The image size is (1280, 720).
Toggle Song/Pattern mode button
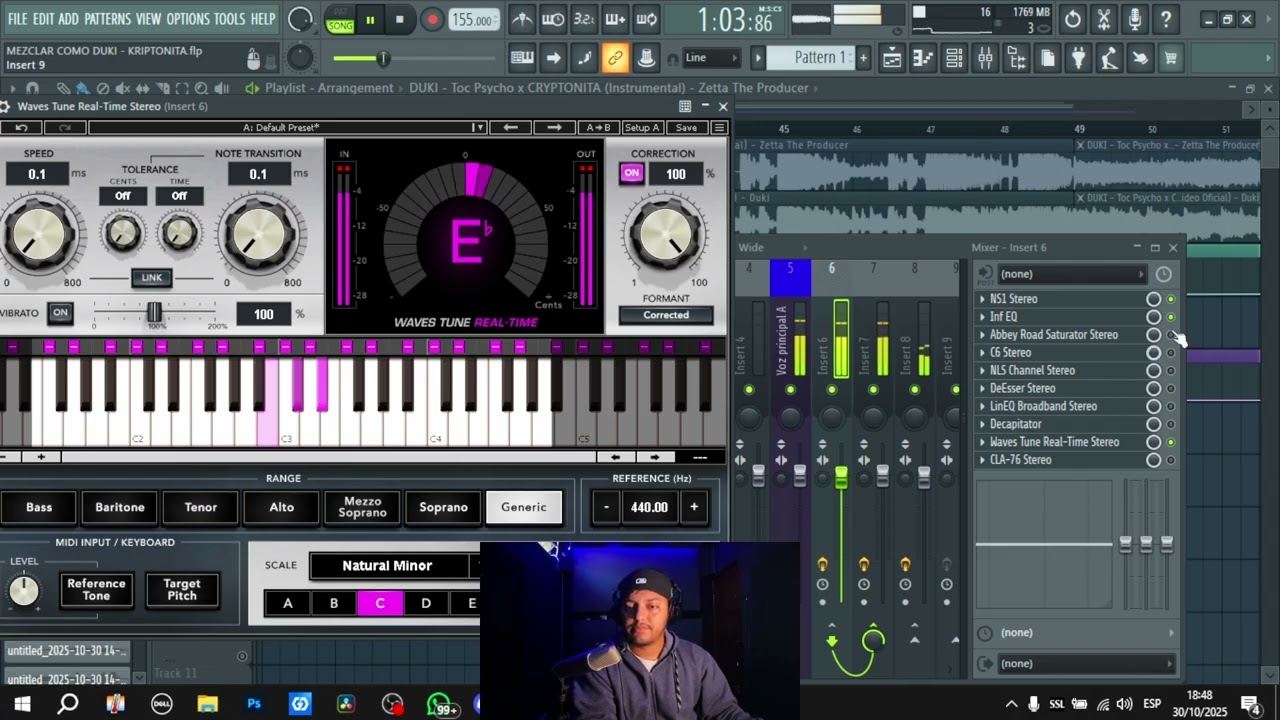point(340,20)
